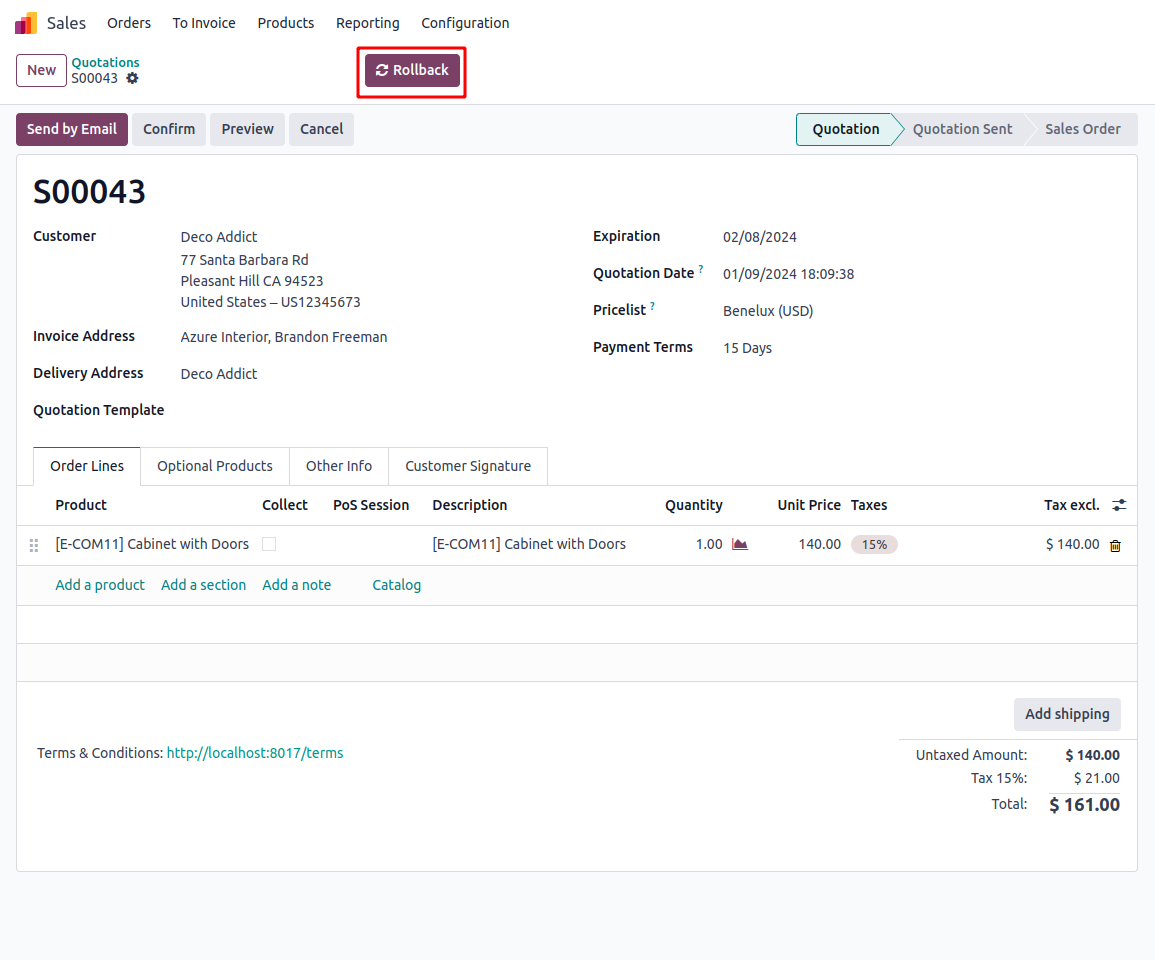The height and width of the screenshot is (960, 1155).
Task: Click Add a product link
Action: click(100, 585)
